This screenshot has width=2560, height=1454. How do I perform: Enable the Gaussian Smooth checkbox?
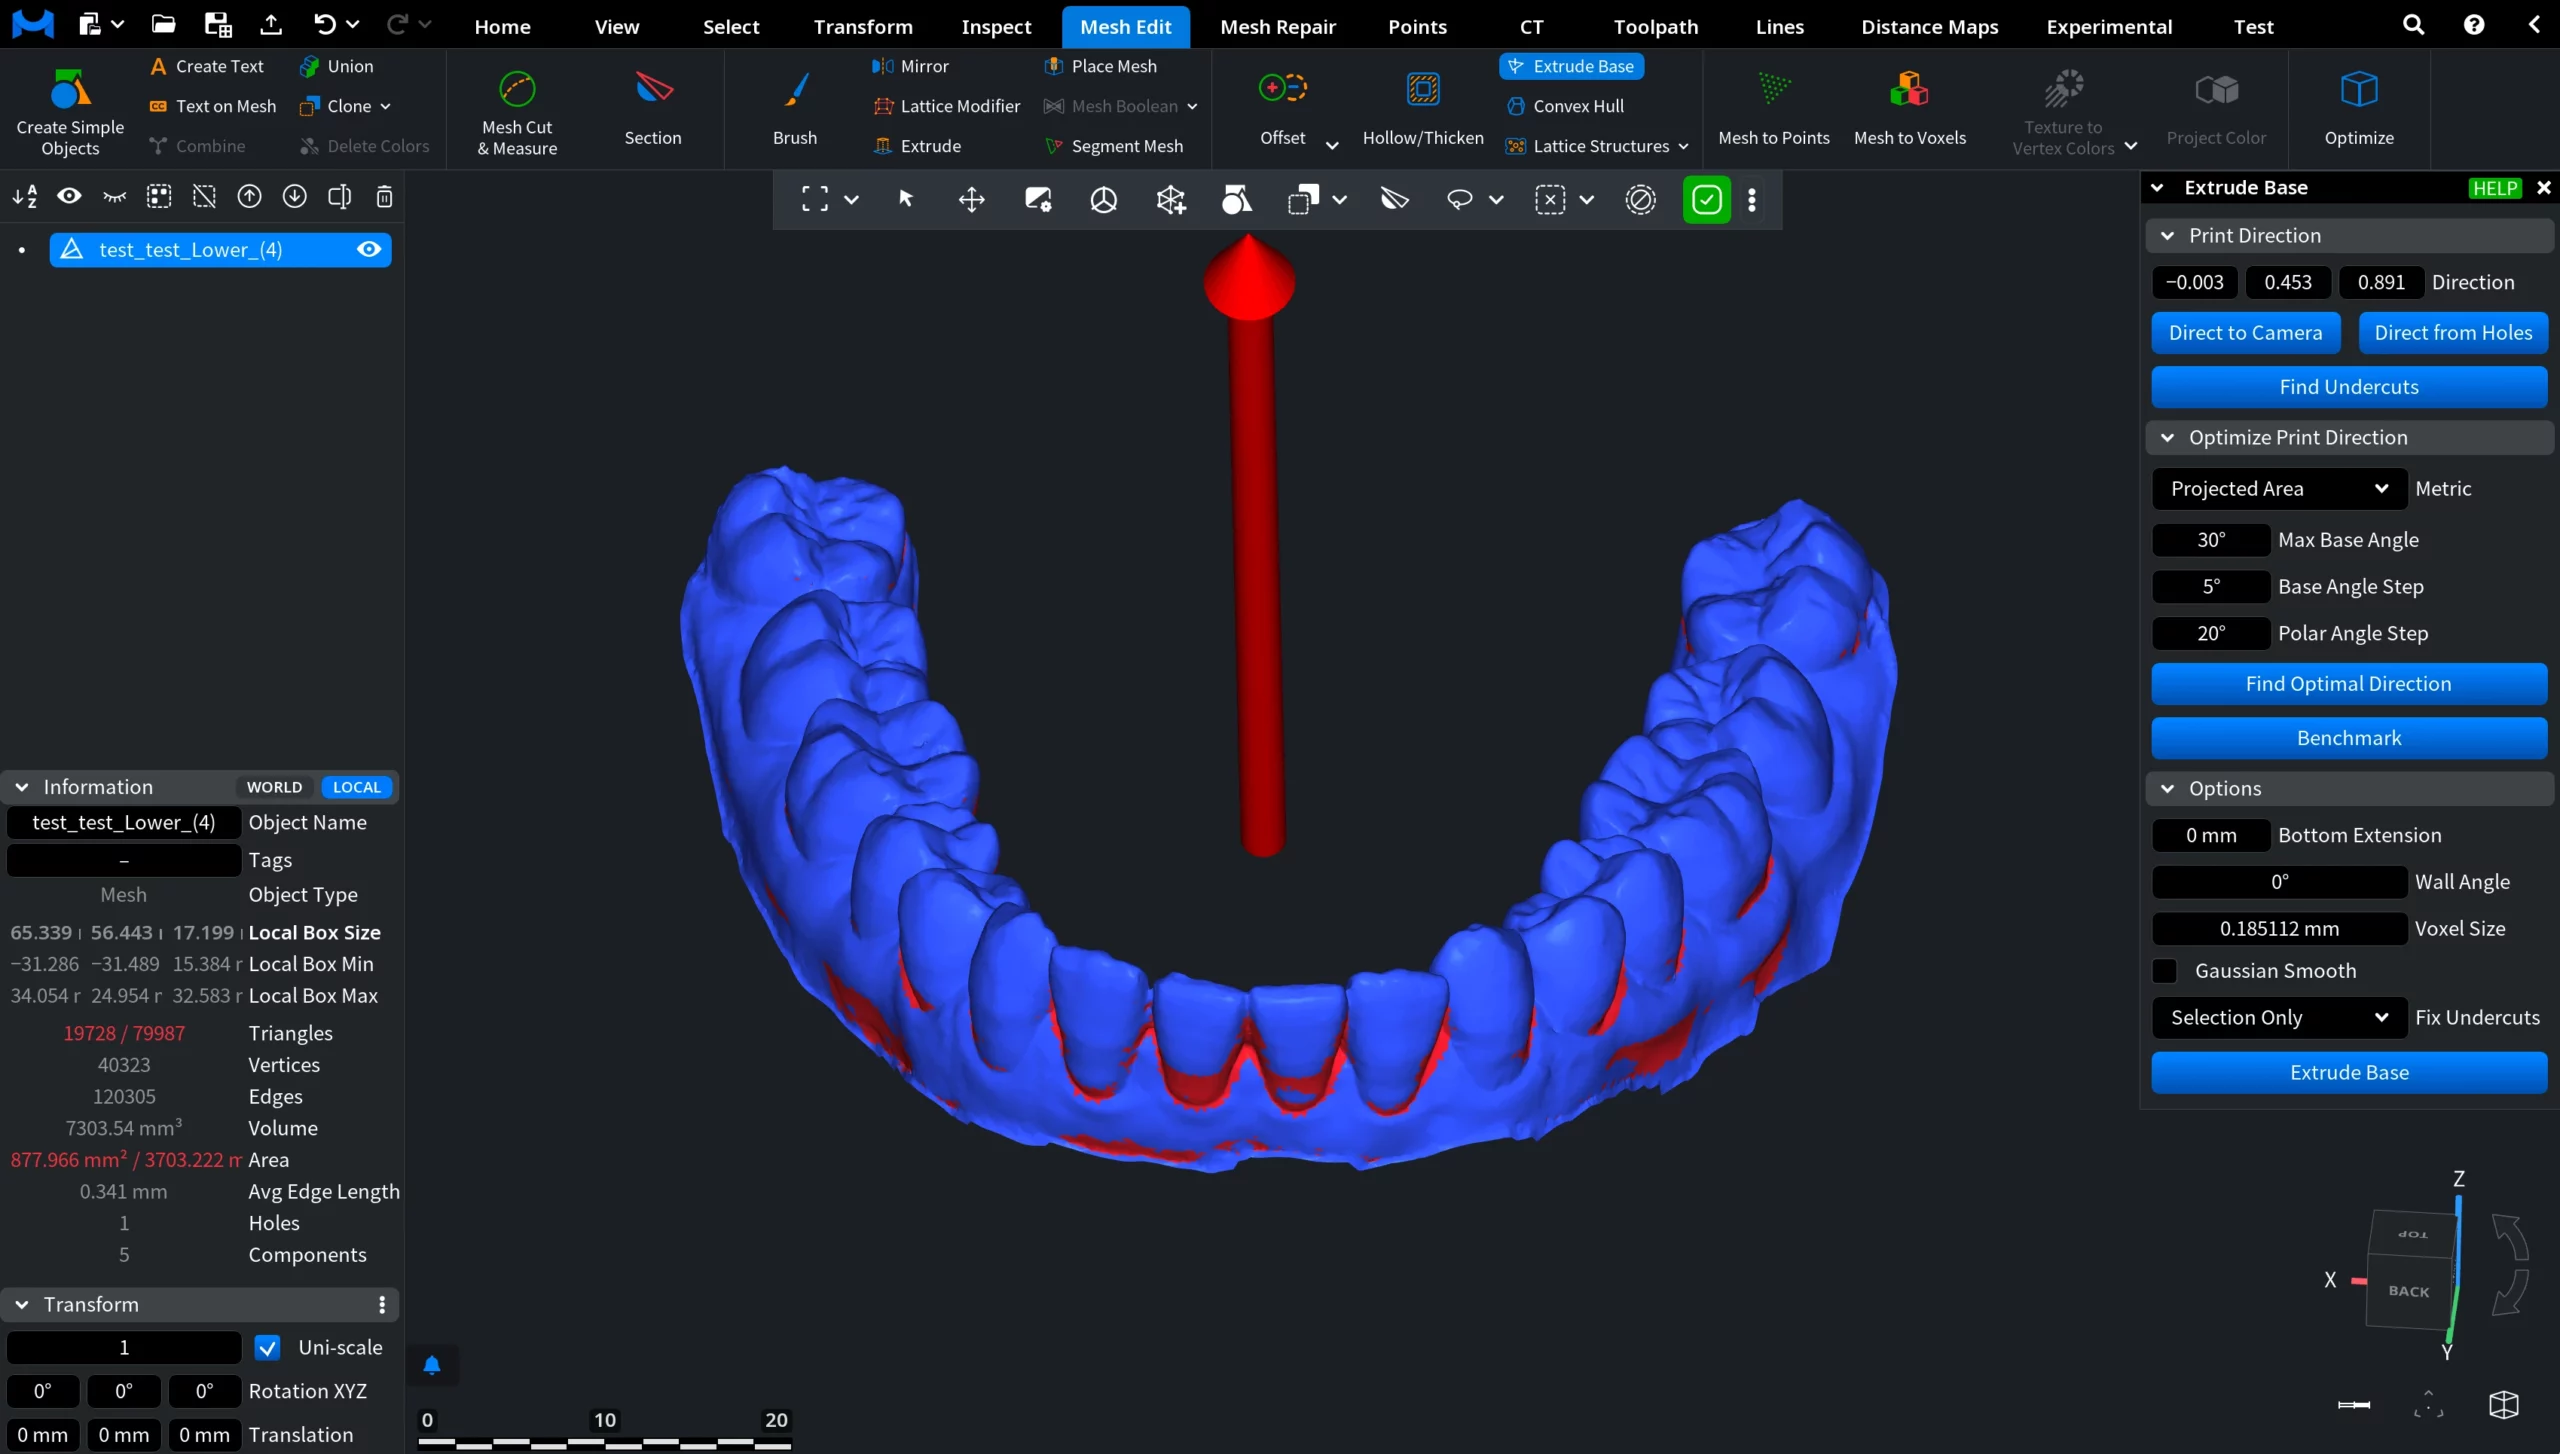(2166, 971)
